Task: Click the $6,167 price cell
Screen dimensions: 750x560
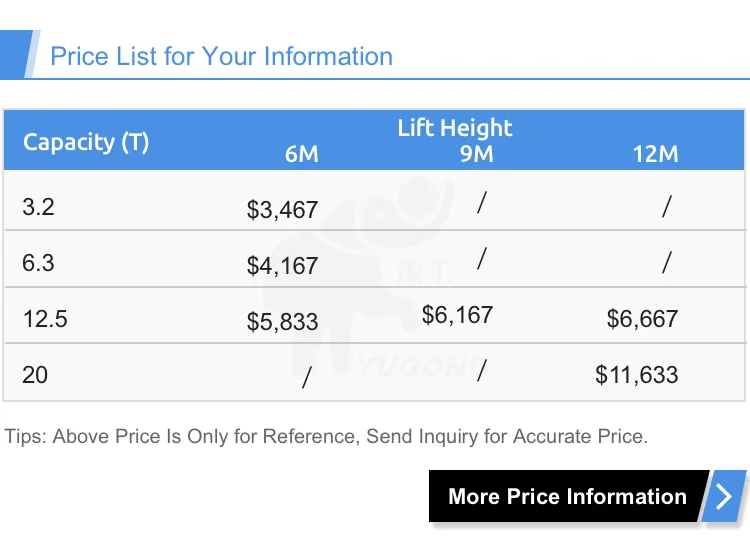Action: 457,315
